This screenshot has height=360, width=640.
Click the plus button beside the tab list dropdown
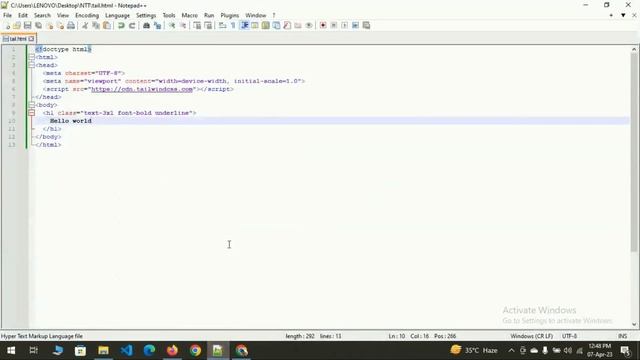[611, 15]
